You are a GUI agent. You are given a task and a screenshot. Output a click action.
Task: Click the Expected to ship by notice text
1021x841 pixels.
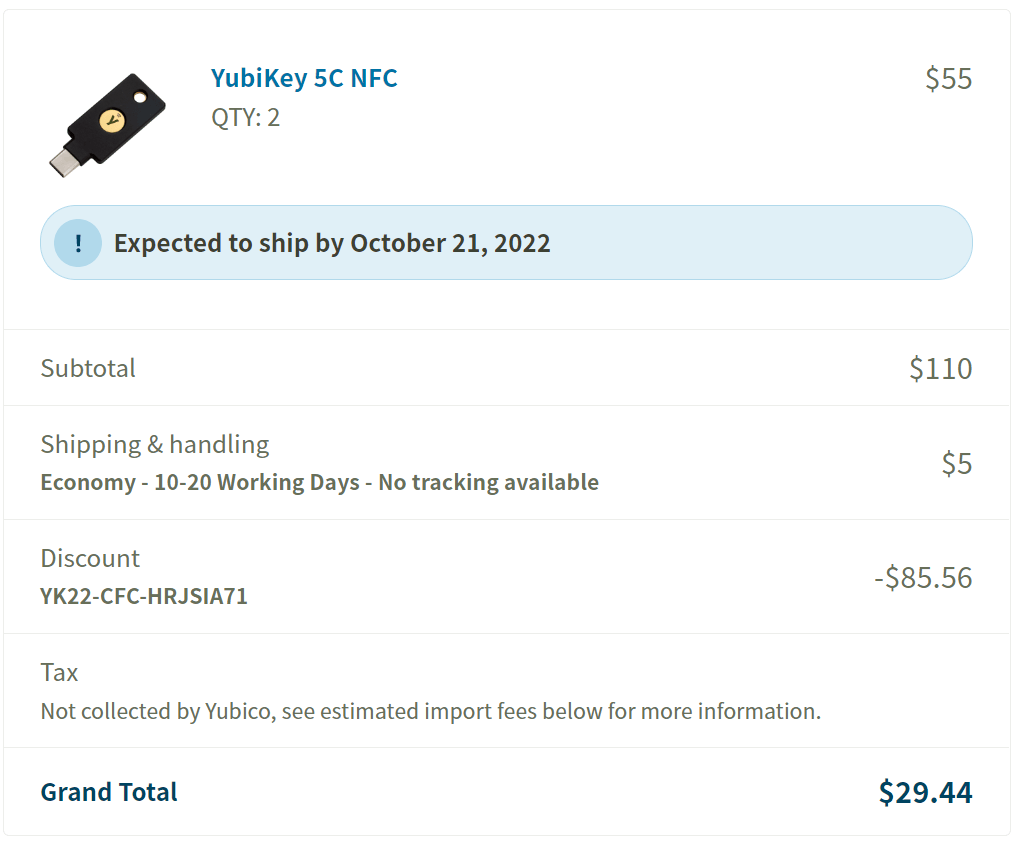tap(332, 243)
